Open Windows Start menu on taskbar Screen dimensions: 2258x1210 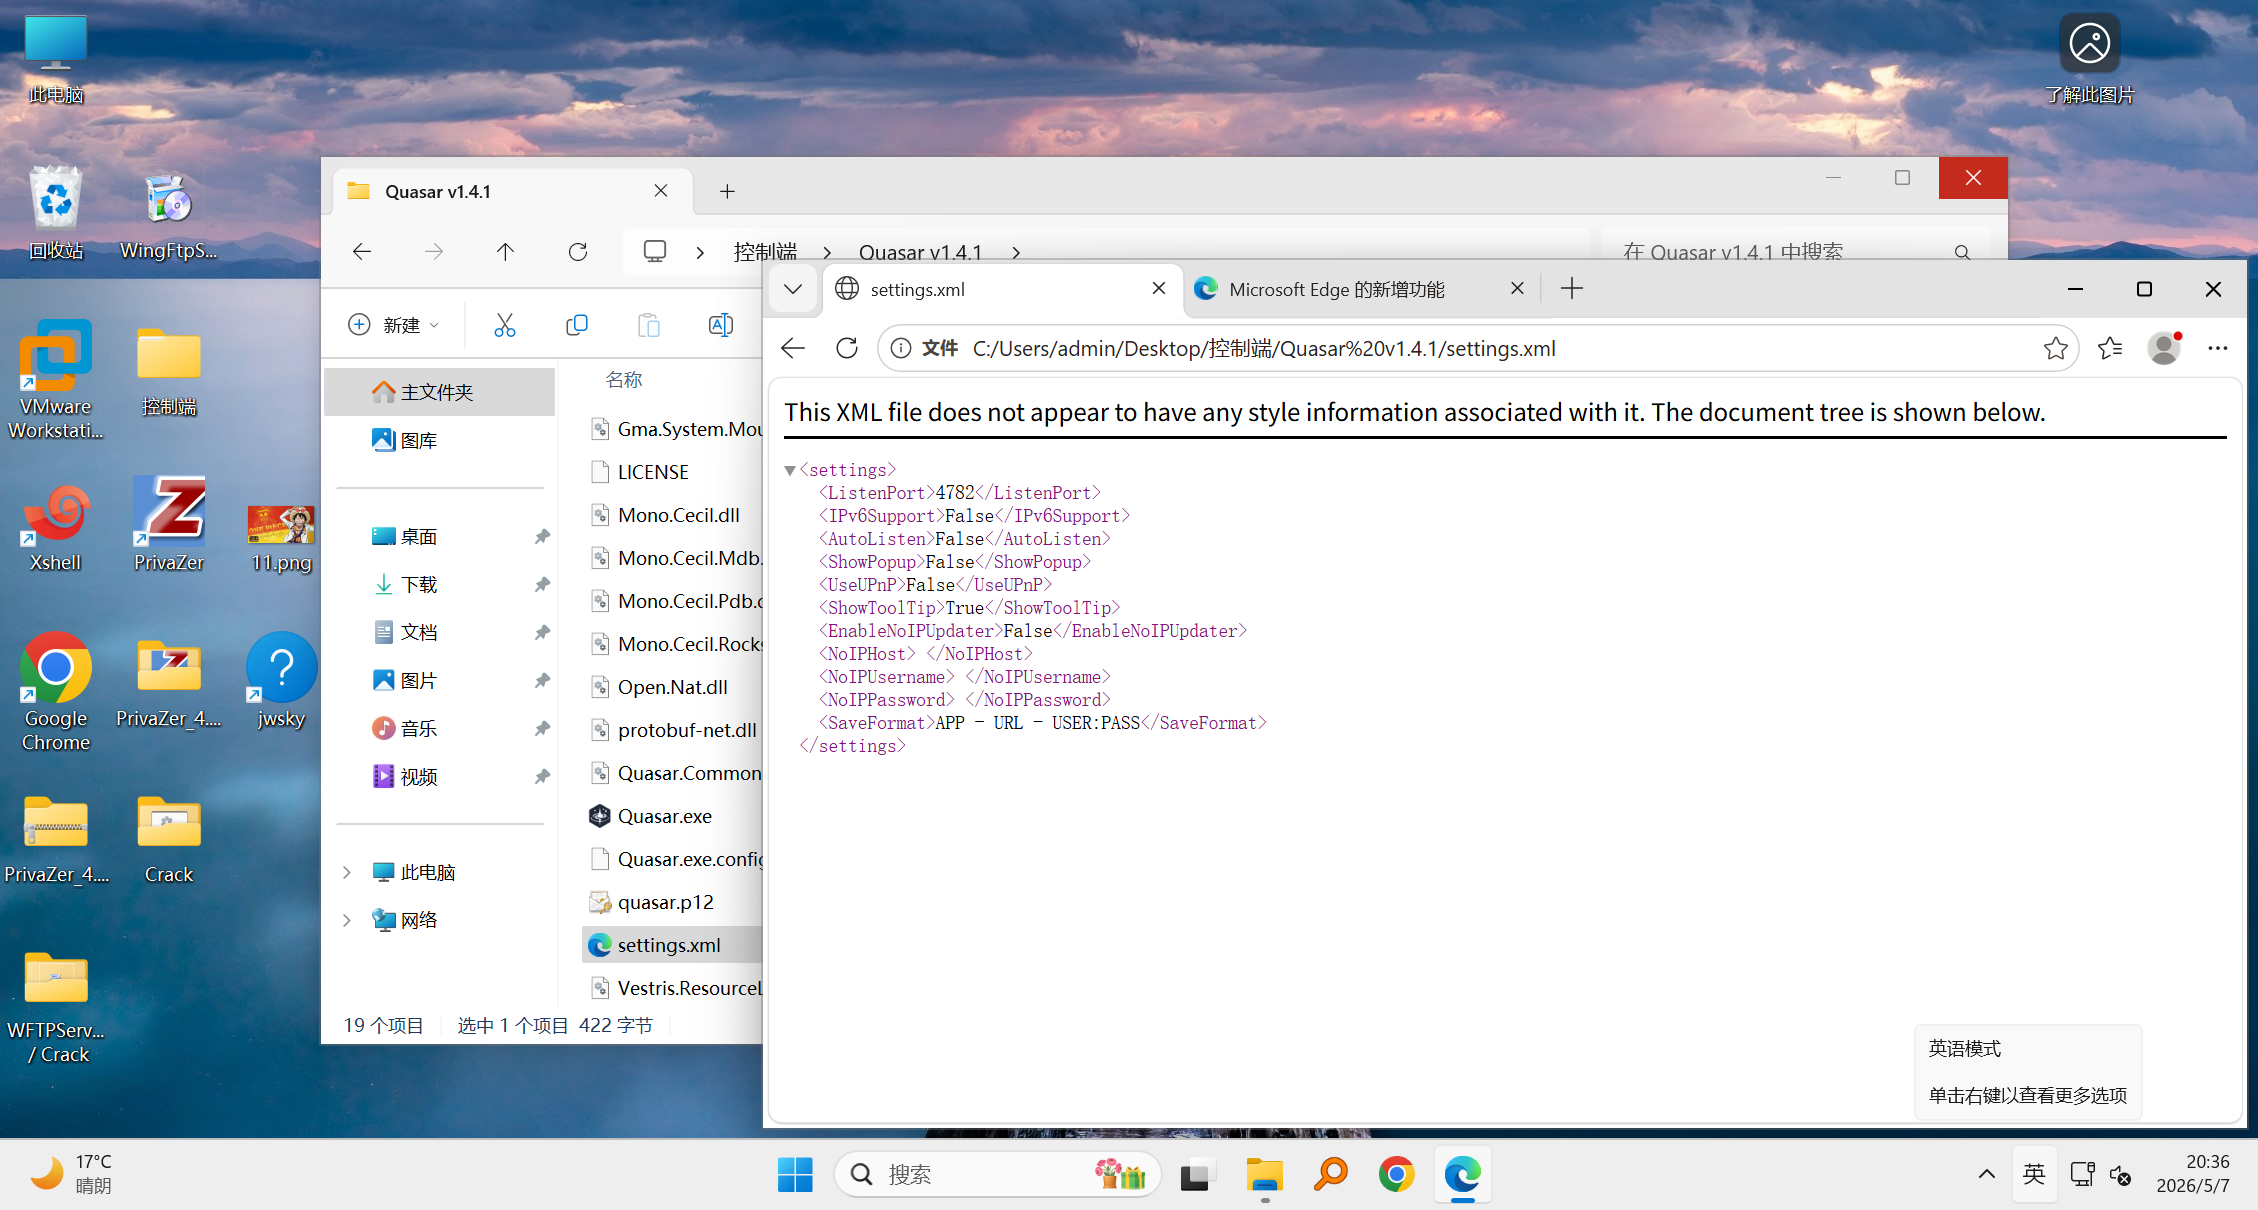click(795, 1174)
